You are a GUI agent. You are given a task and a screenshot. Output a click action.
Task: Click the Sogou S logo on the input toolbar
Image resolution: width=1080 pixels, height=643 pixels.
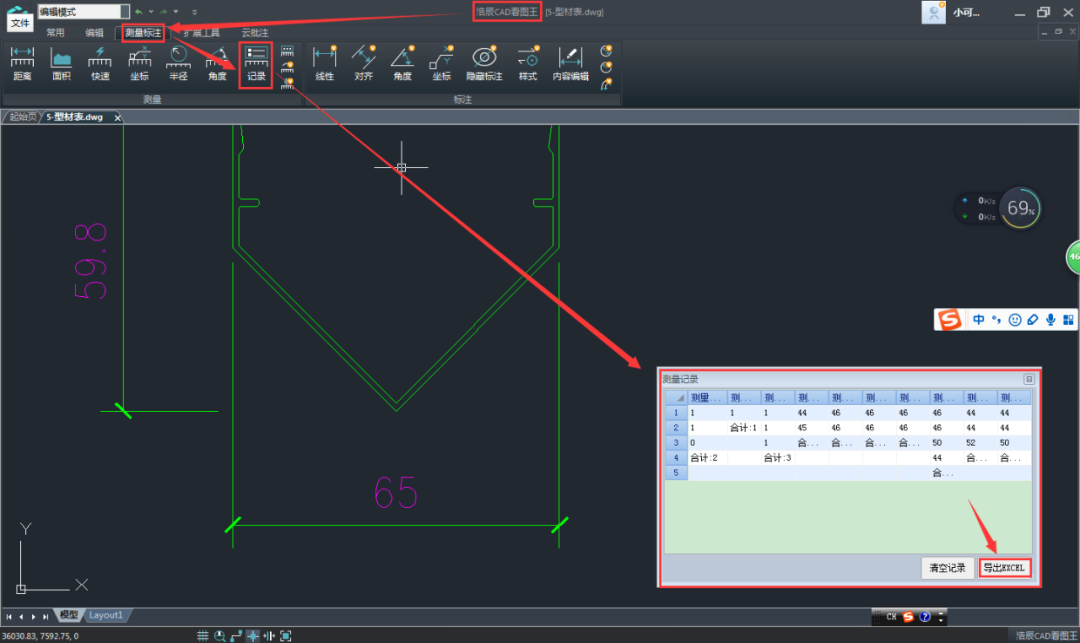click(x=950, y=319)
